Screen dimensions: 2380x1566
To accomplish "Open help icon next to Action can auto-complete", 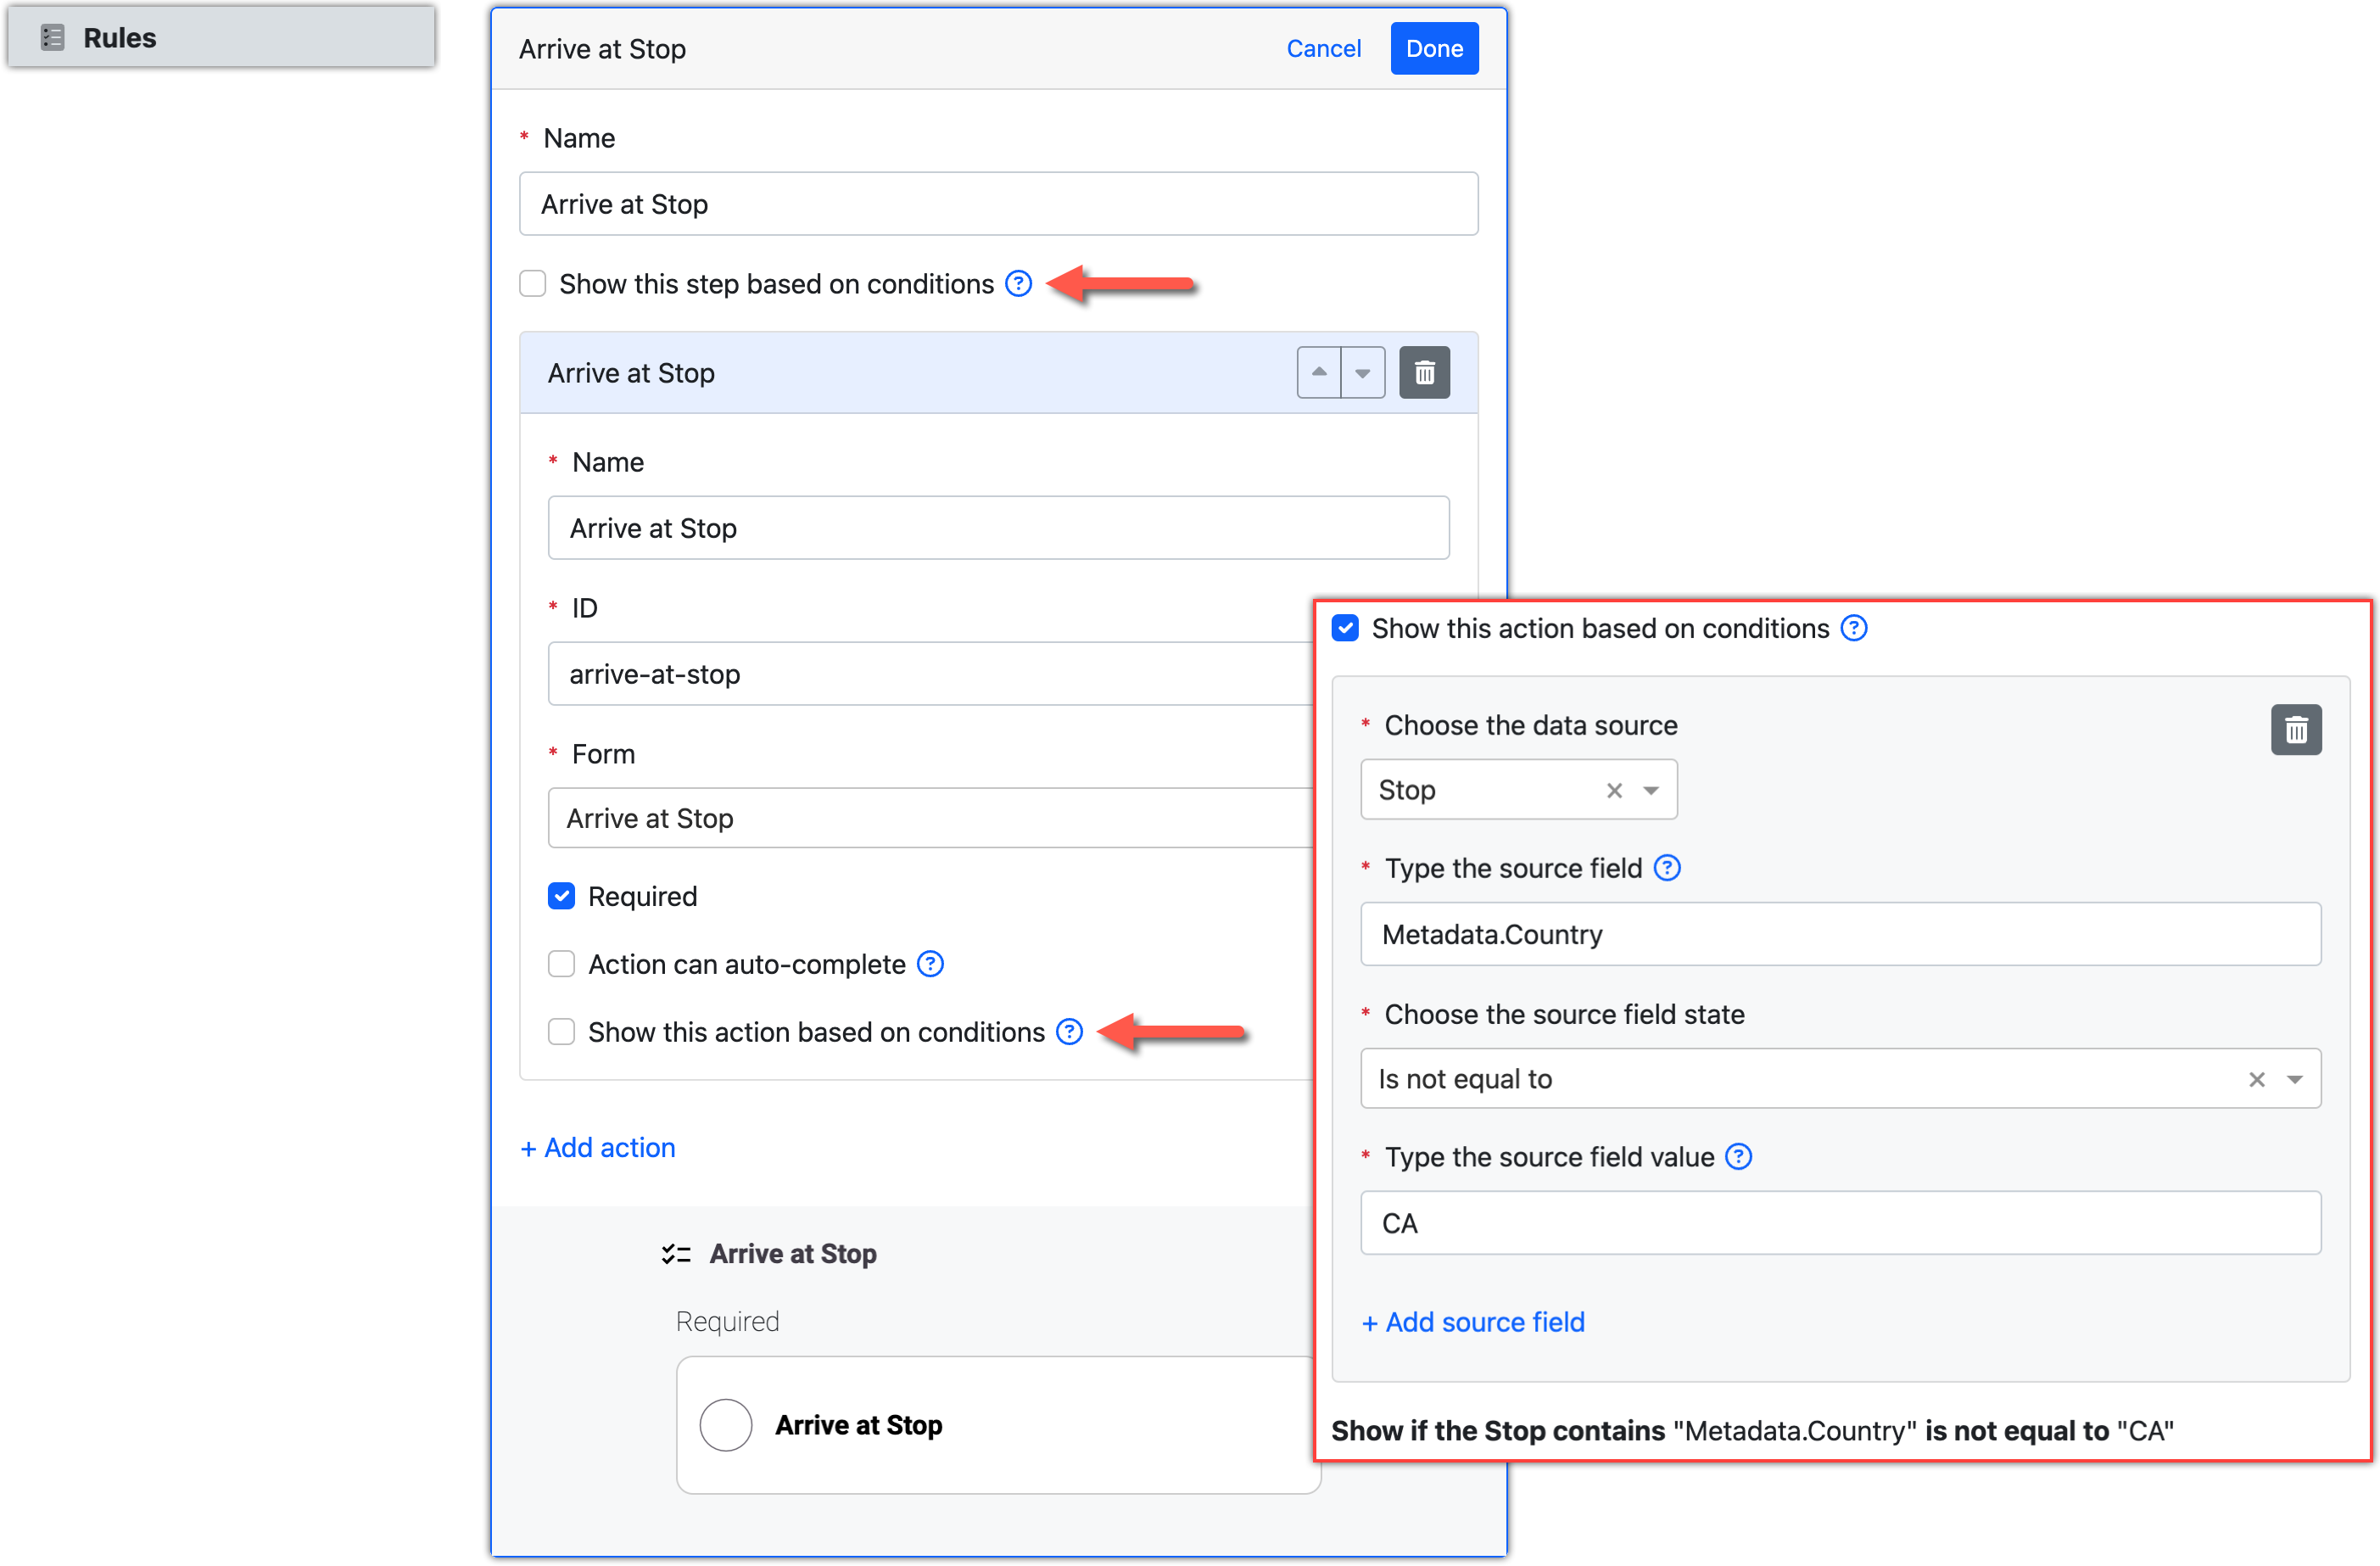I will pyautogui.click(x=930, y=964).
